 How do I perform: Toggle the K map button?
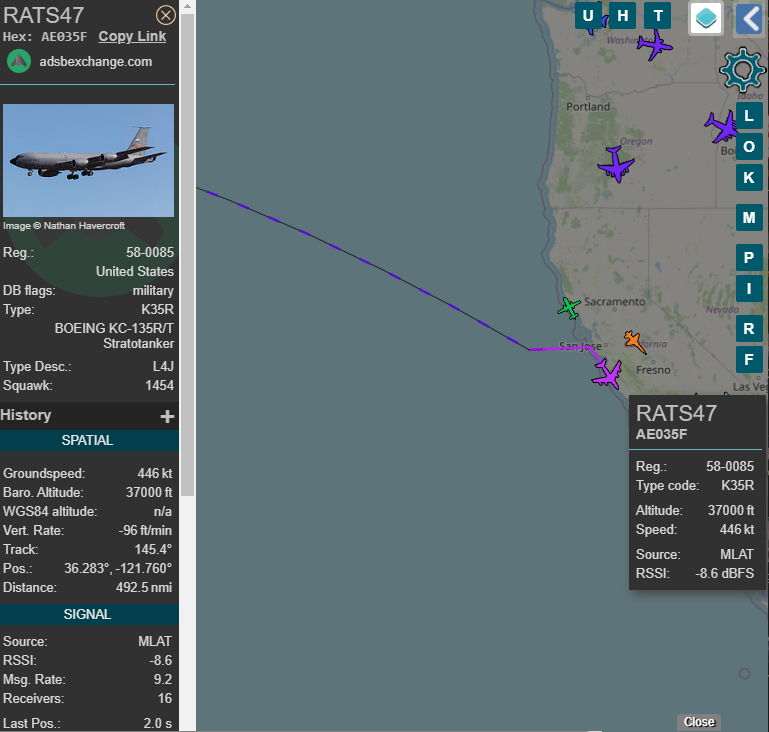point(749,177)
